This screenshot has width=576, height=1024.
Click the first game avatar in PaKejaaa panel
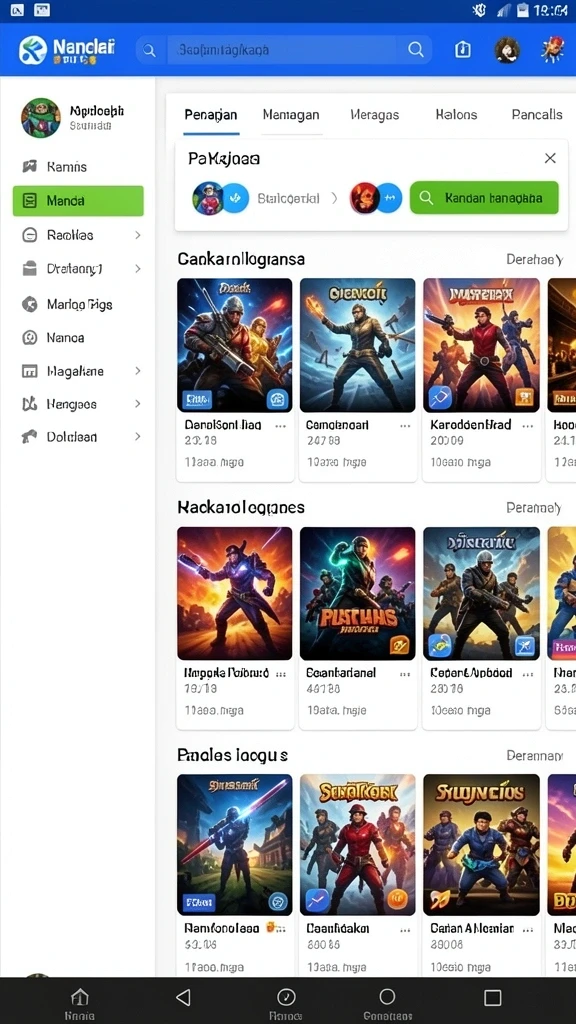click(x=208, y=198)
